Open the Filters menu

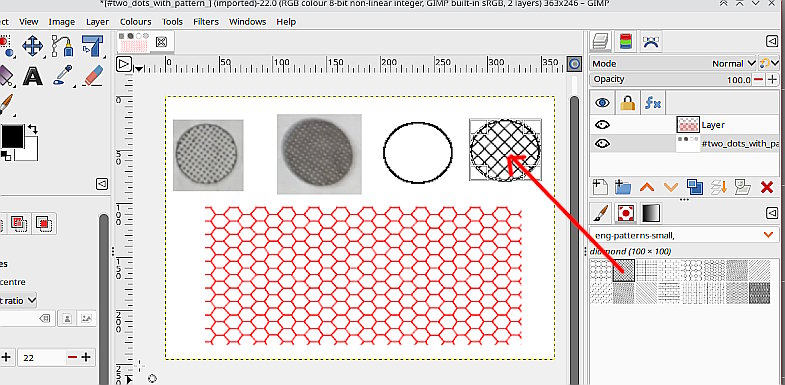[206, 22]
